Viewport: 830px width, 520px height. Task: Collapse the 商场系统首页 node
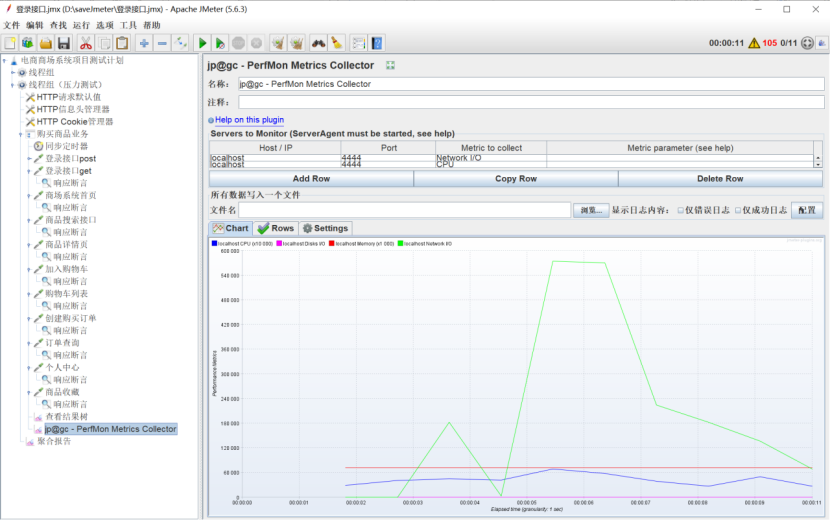[x=29, y=195]
